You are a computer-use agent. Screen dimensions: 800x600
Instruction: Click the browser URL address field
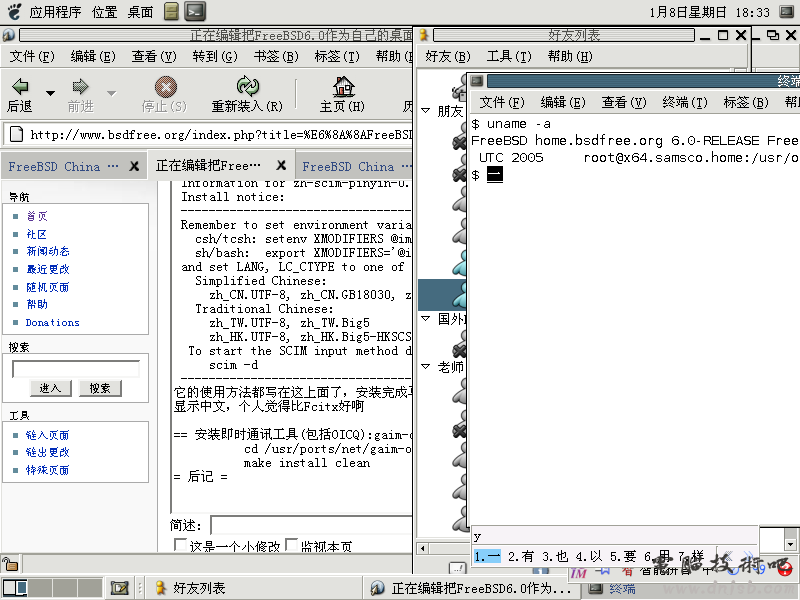coord(220,135)
